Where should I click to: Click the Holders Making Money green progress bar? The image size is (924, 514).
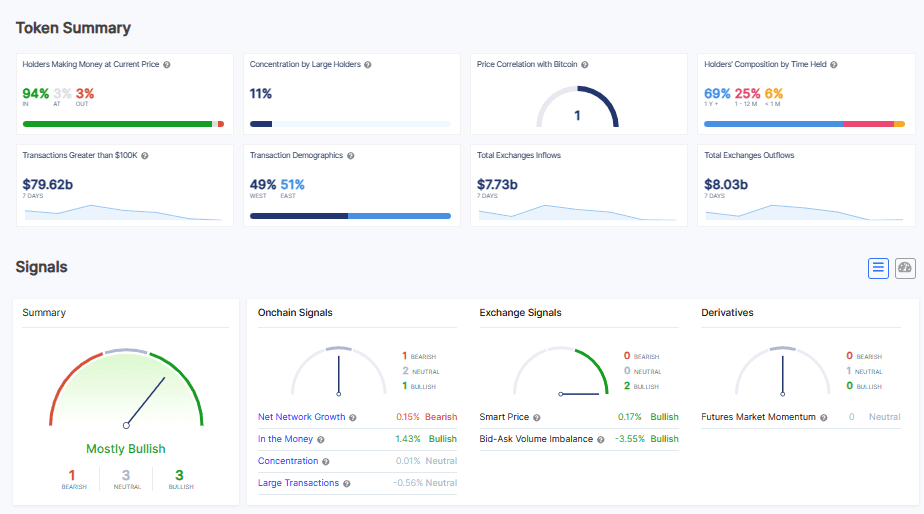coord(117,124)
